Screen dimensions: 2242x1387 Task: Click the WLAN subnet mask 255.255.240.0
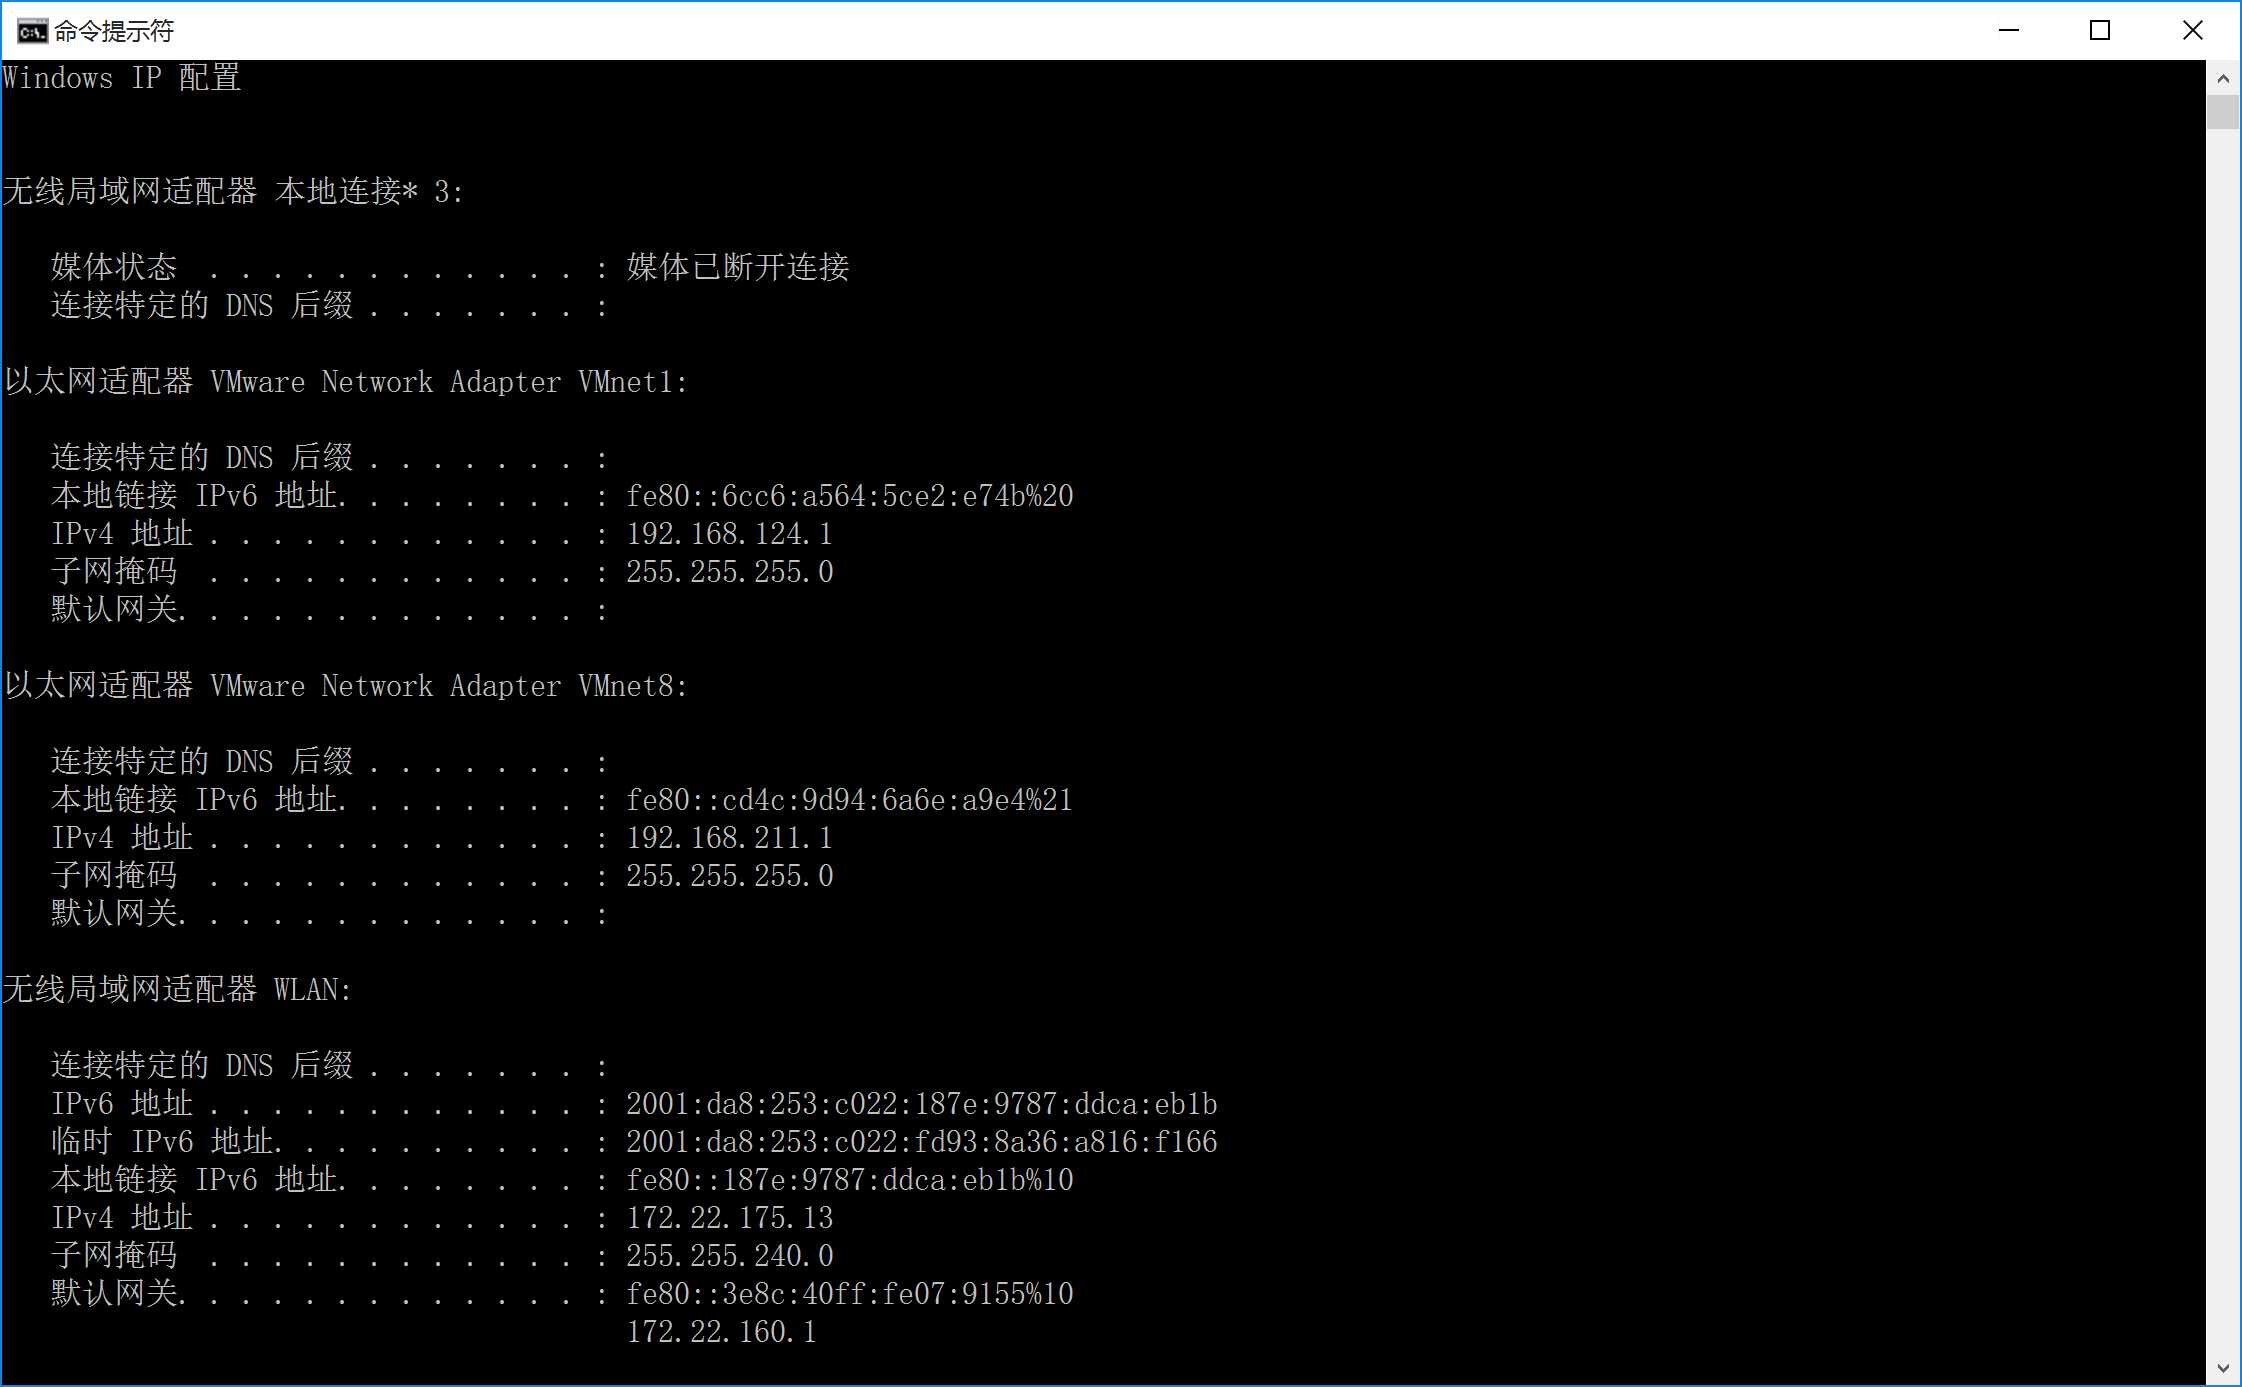(730, 1256)
